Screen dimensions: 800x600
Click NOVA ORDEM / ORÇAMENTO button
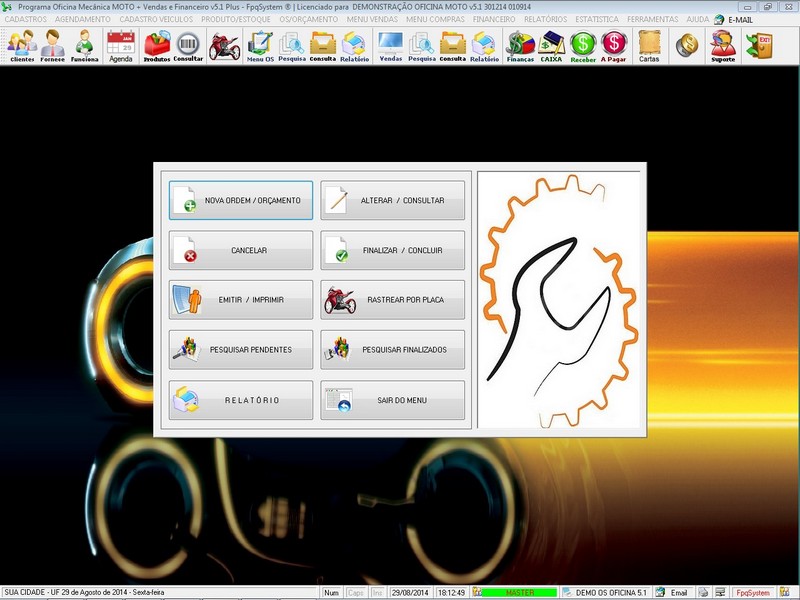240,198
